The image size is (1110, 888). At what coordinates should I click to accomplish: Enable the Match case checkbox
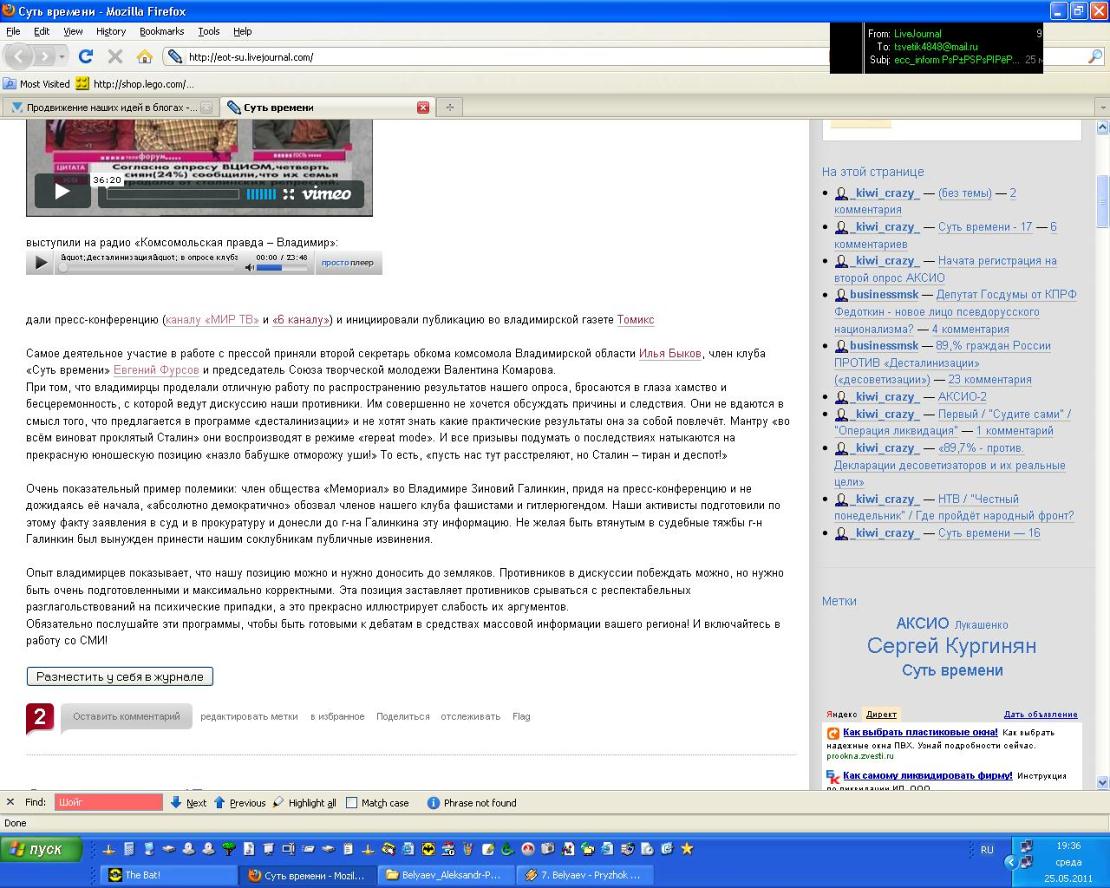click(352, 803)
